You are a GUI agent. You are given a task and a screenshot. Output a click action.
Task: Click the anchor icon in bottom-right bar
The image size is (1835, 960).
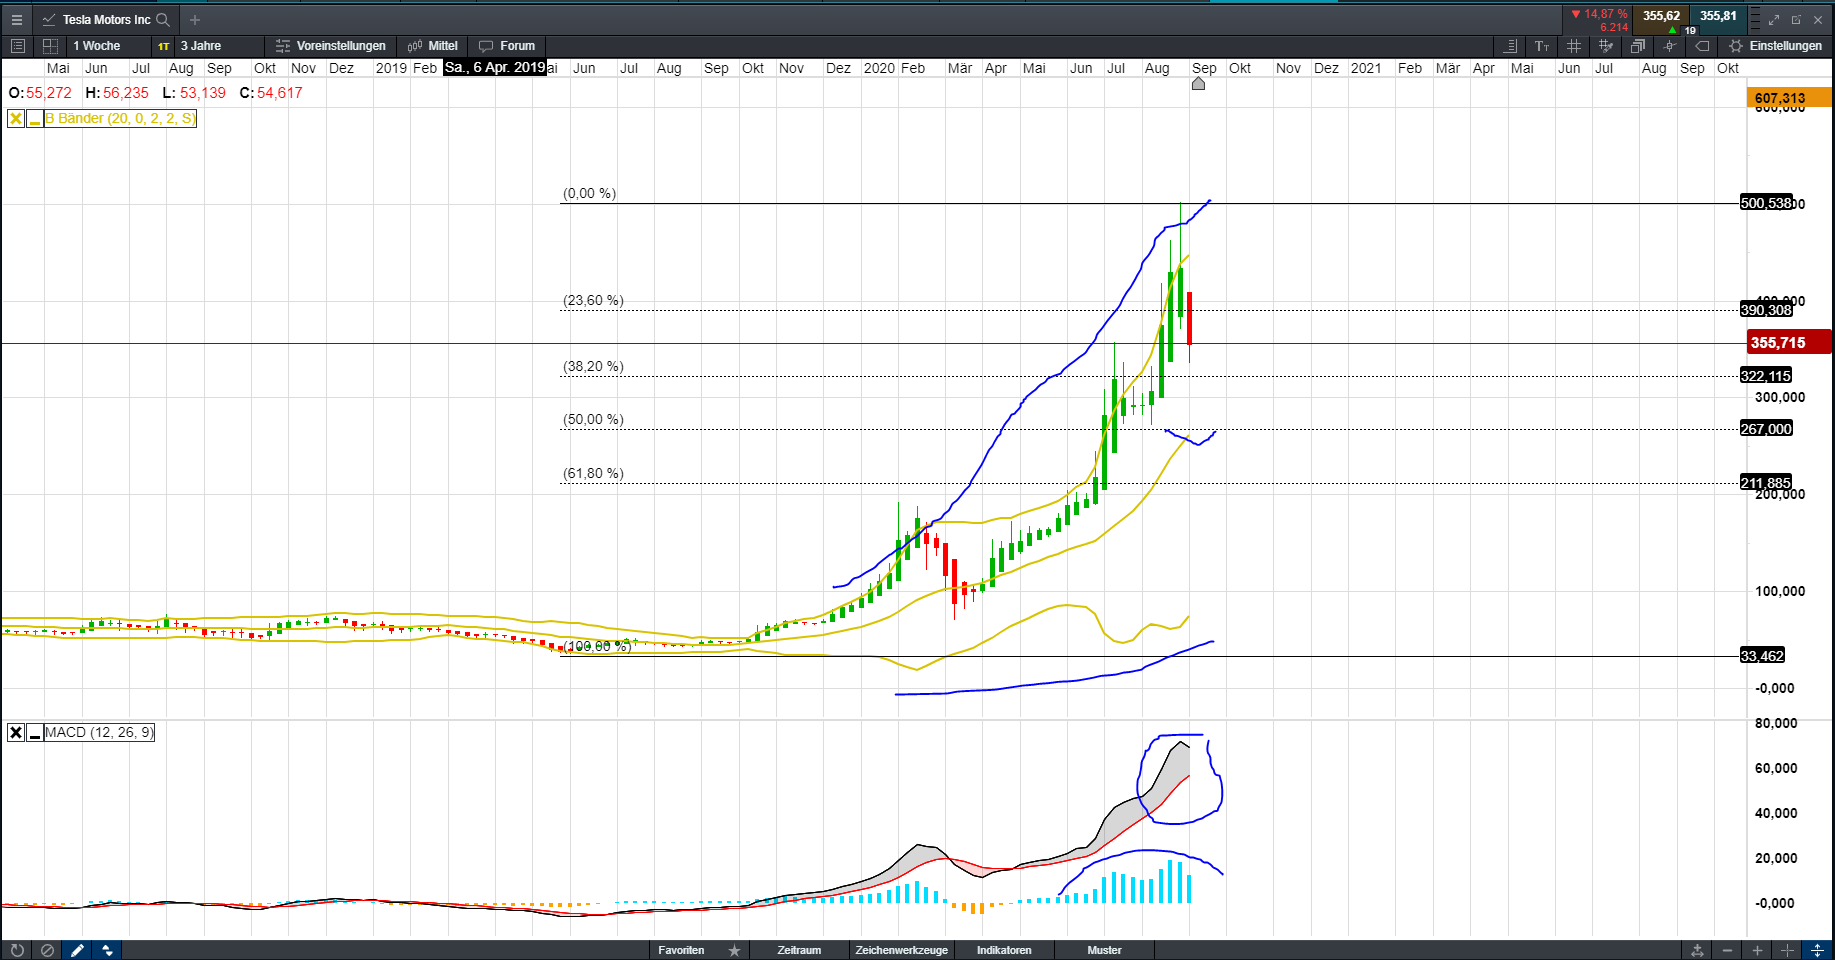1697,950
